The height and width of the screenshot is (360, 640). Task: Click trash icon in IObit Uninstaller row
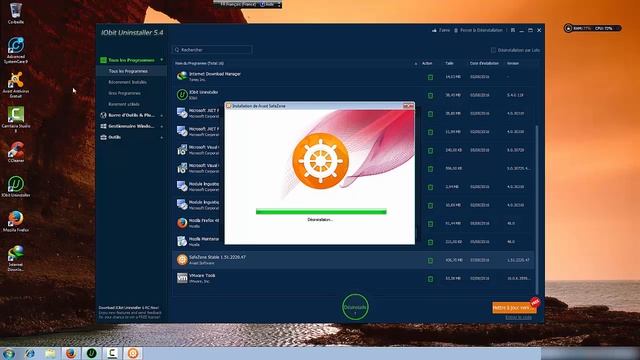(430, 96)
